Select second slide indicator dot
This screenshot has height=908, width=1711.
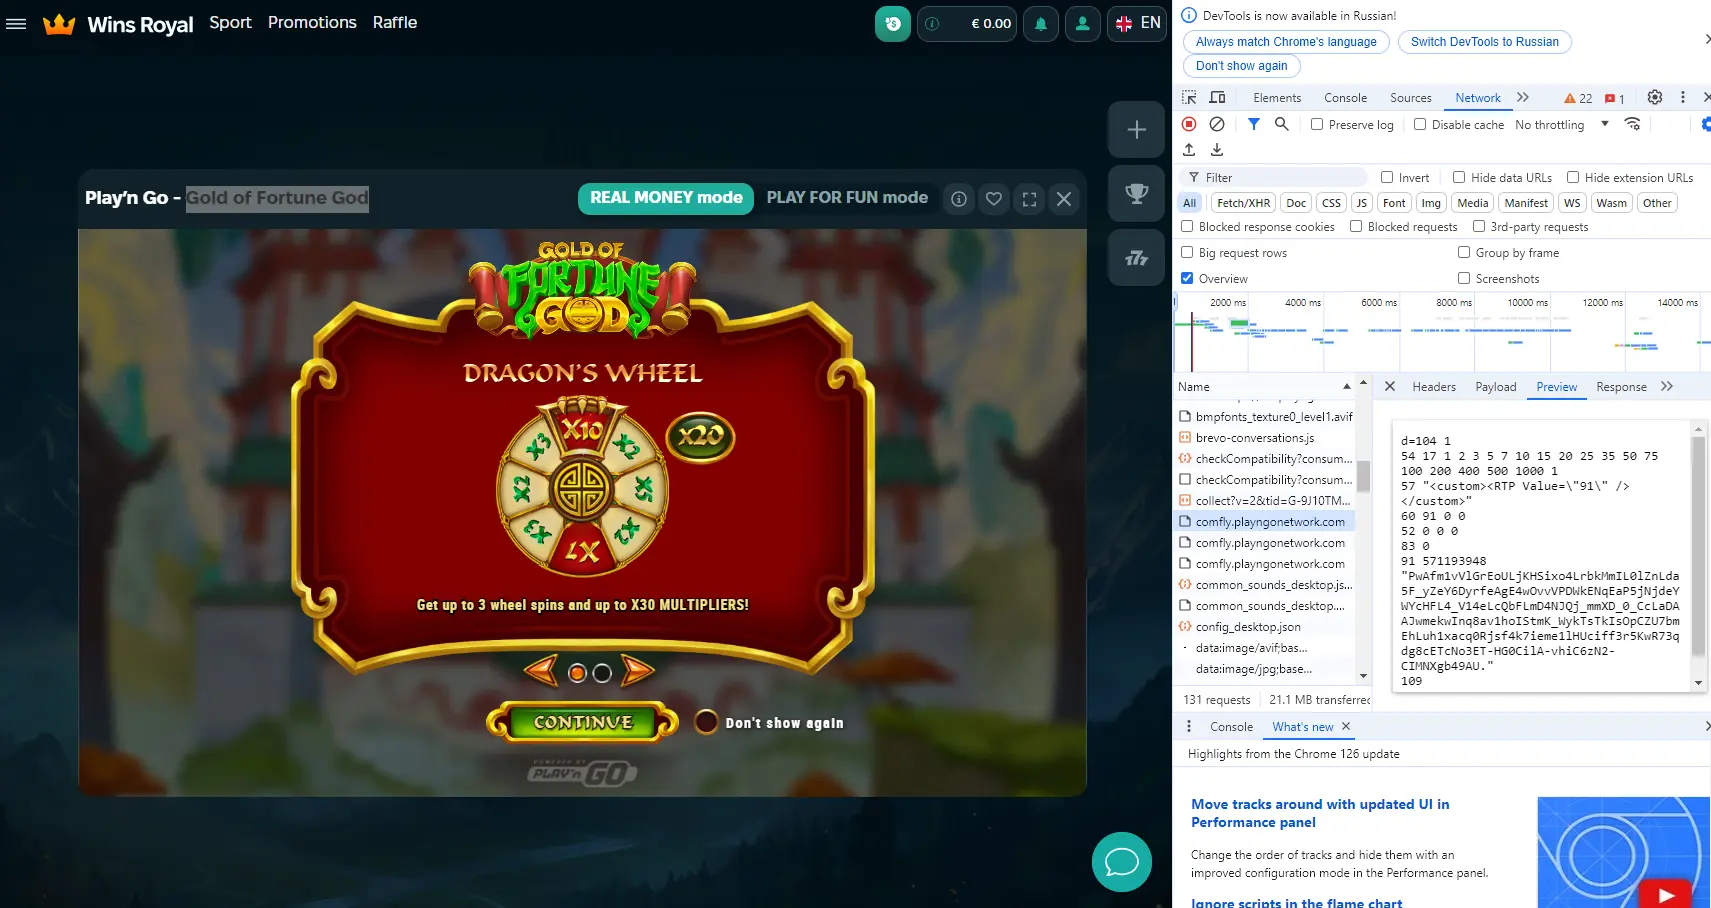click(602, 673)
